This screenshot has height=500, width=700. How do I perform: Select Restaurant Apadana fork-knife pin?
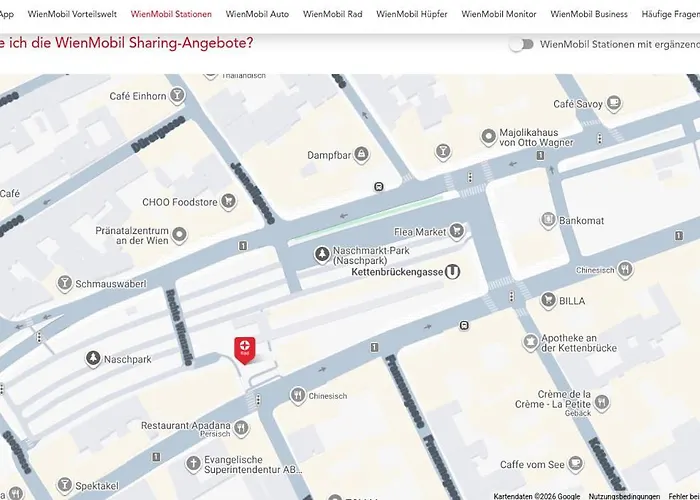[241, 429]
